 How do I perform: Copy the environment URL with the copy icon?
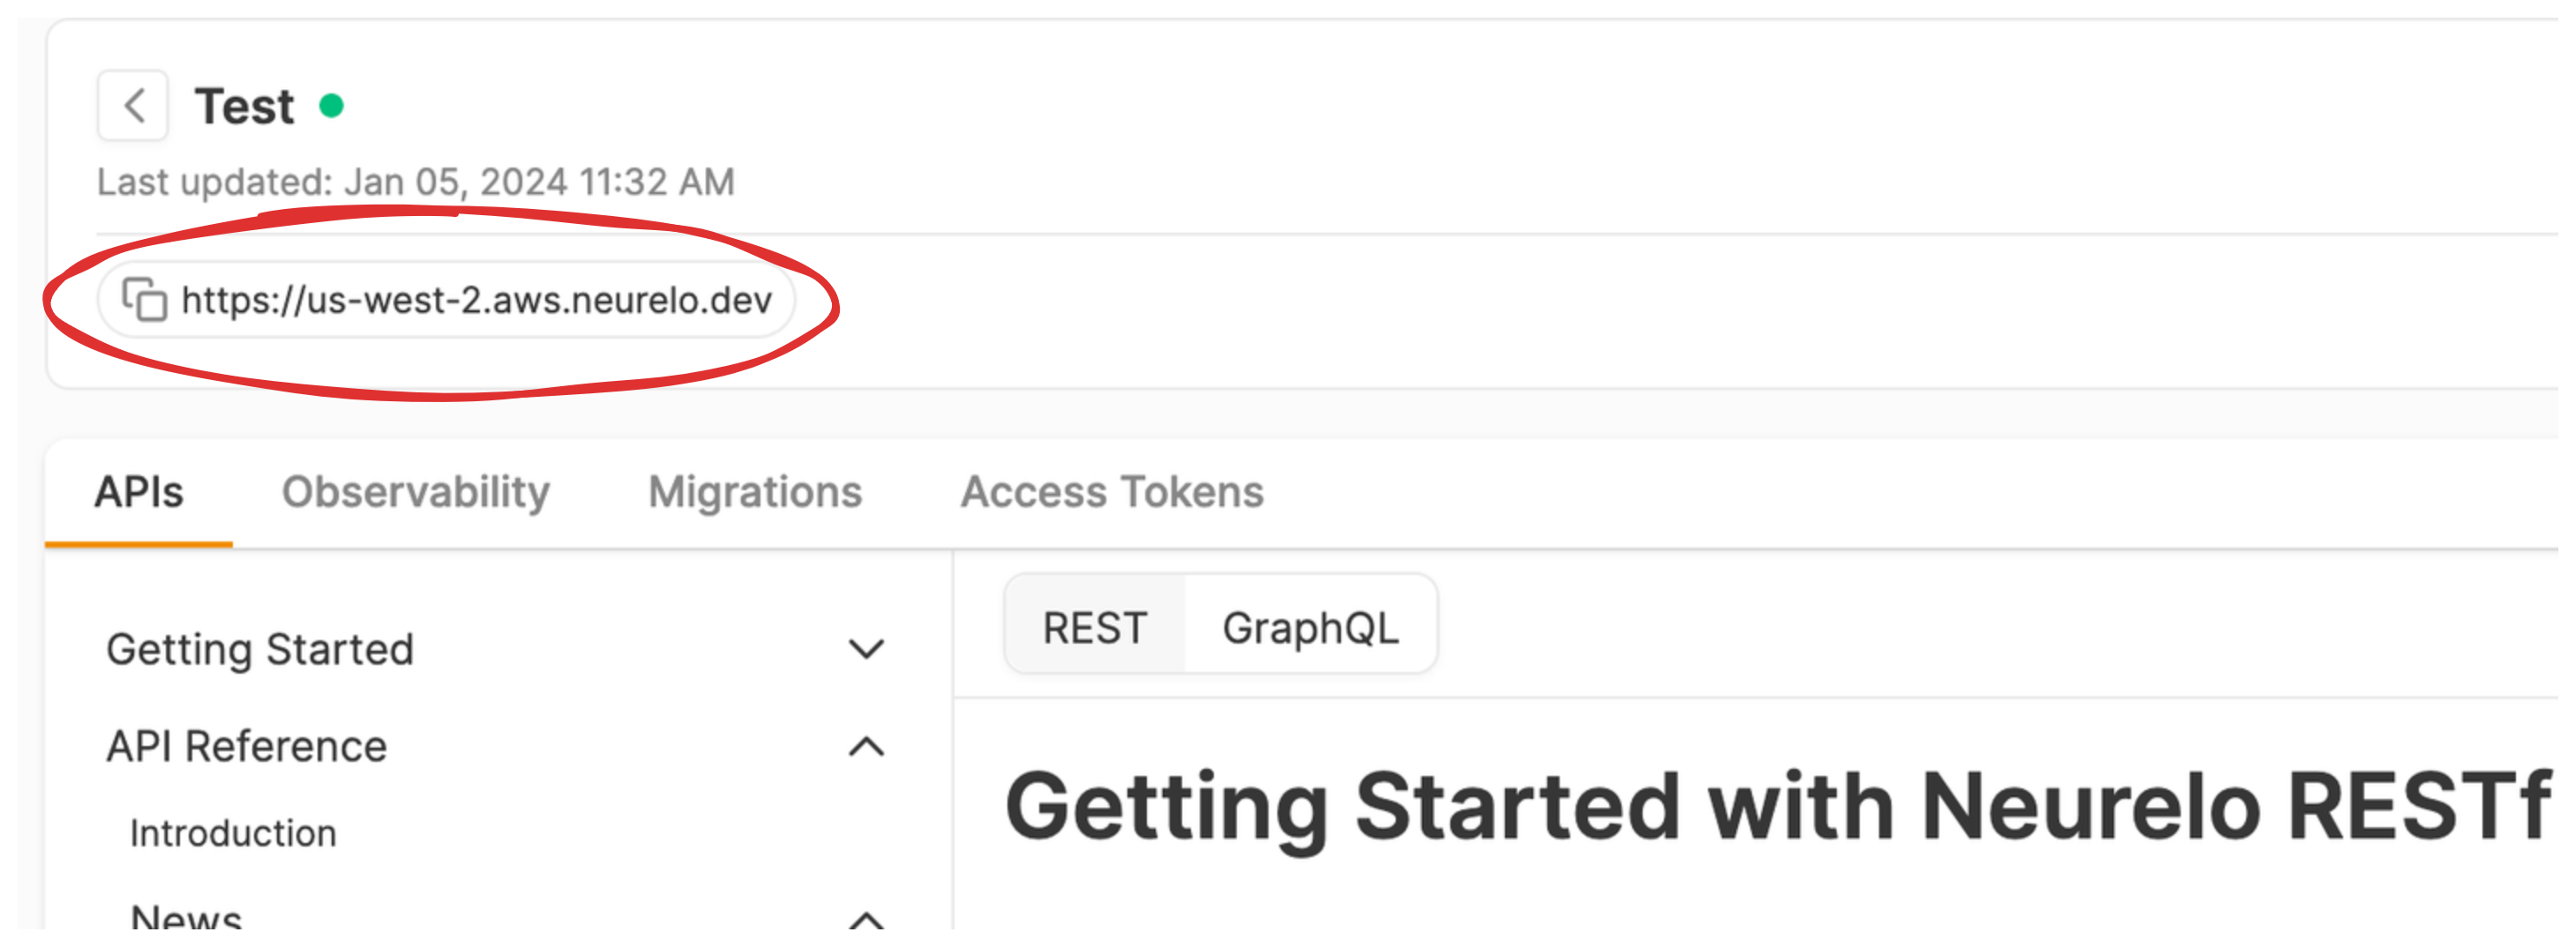144,300
